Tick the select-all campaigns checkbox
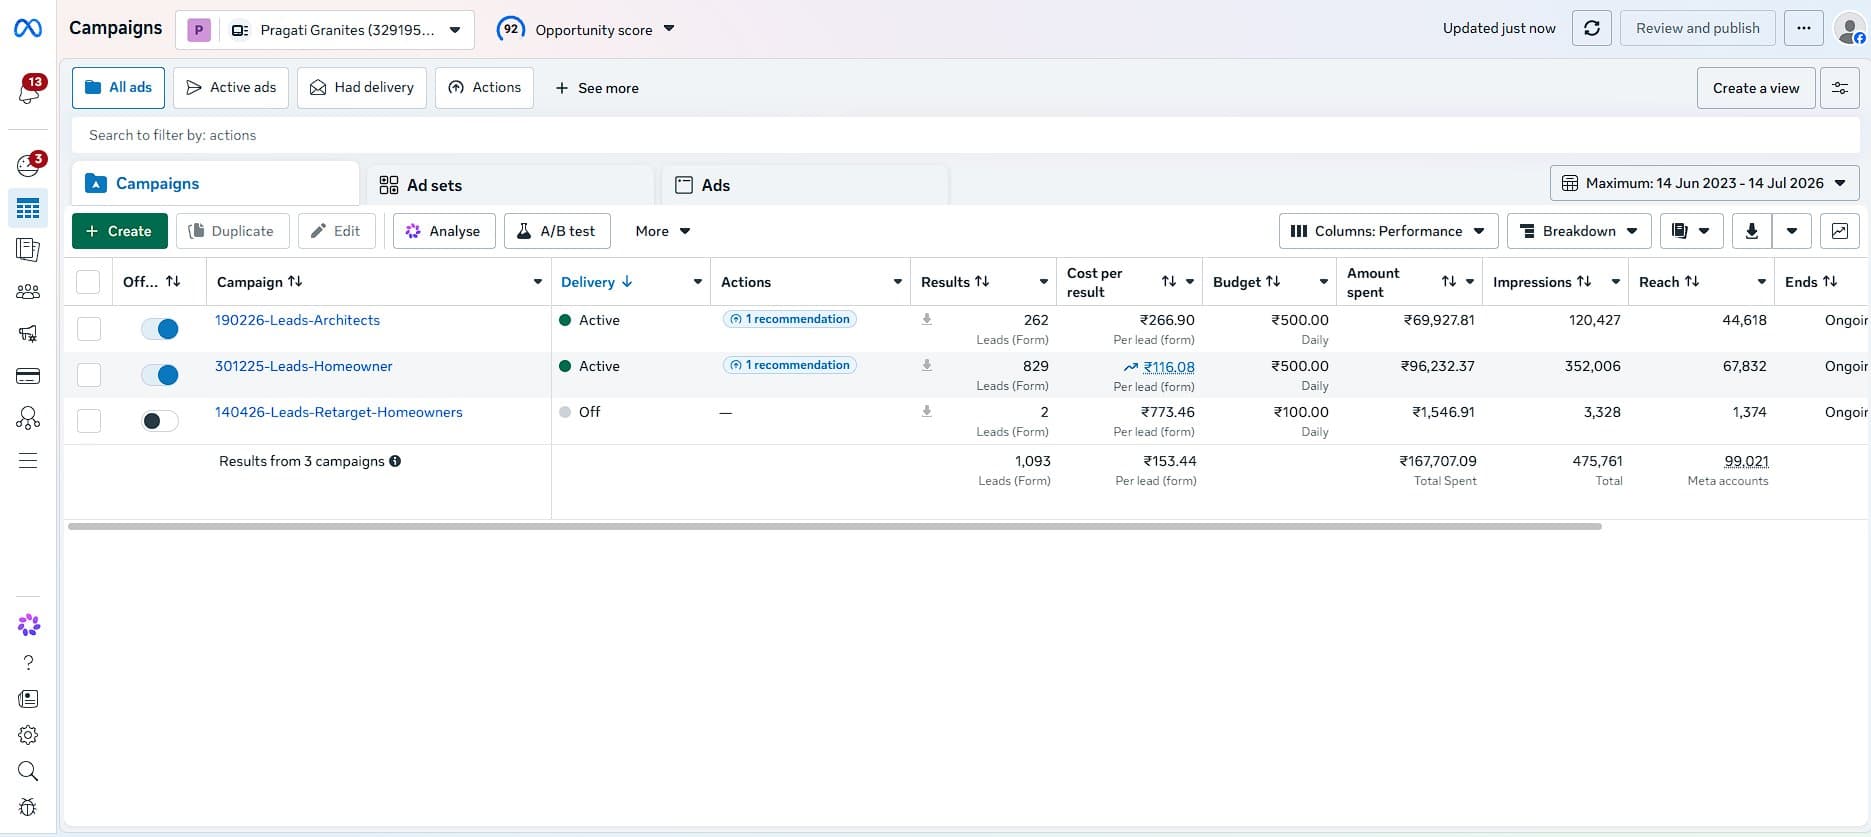 tap(88, 282)
